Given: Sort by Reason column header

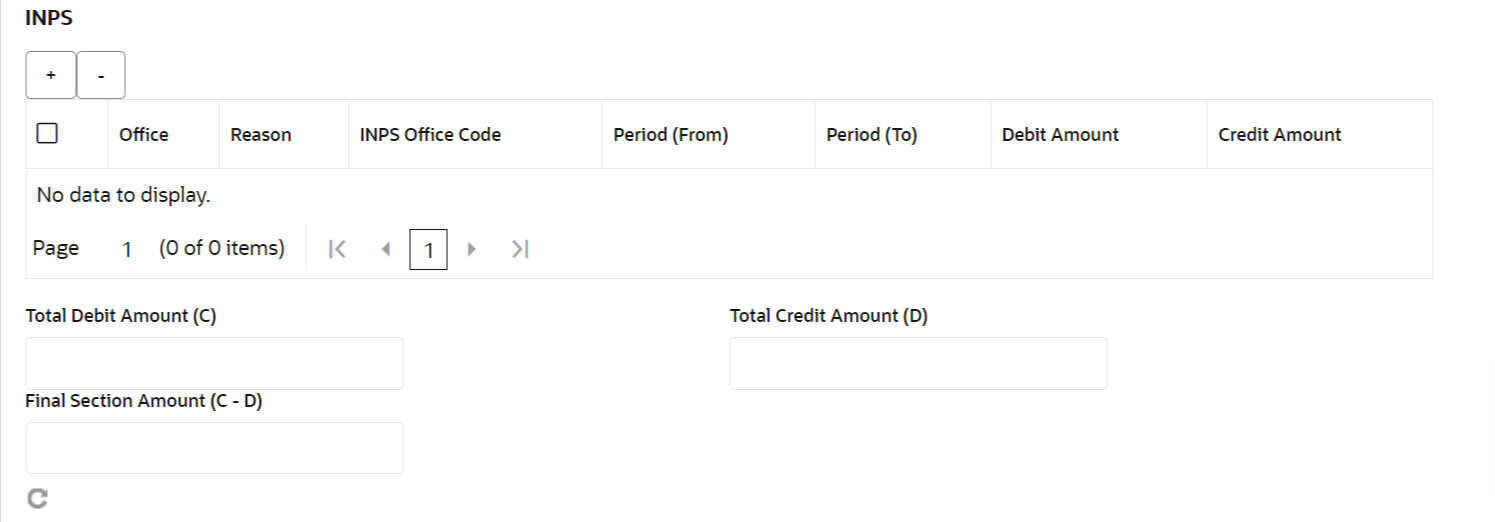Looking at the screenshot, I should point(261,135).
